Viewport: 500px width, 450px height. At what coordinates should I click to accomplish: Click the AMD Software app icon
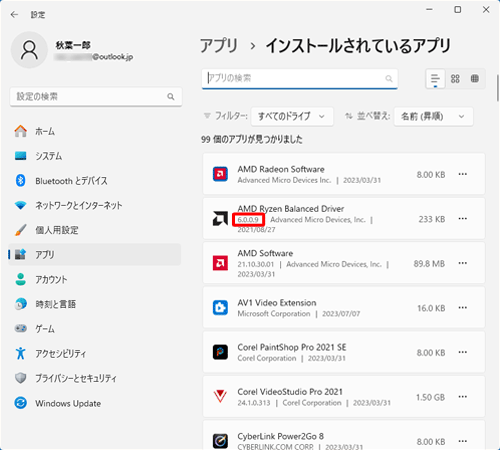pyautogui.click(x=220, y=263)
